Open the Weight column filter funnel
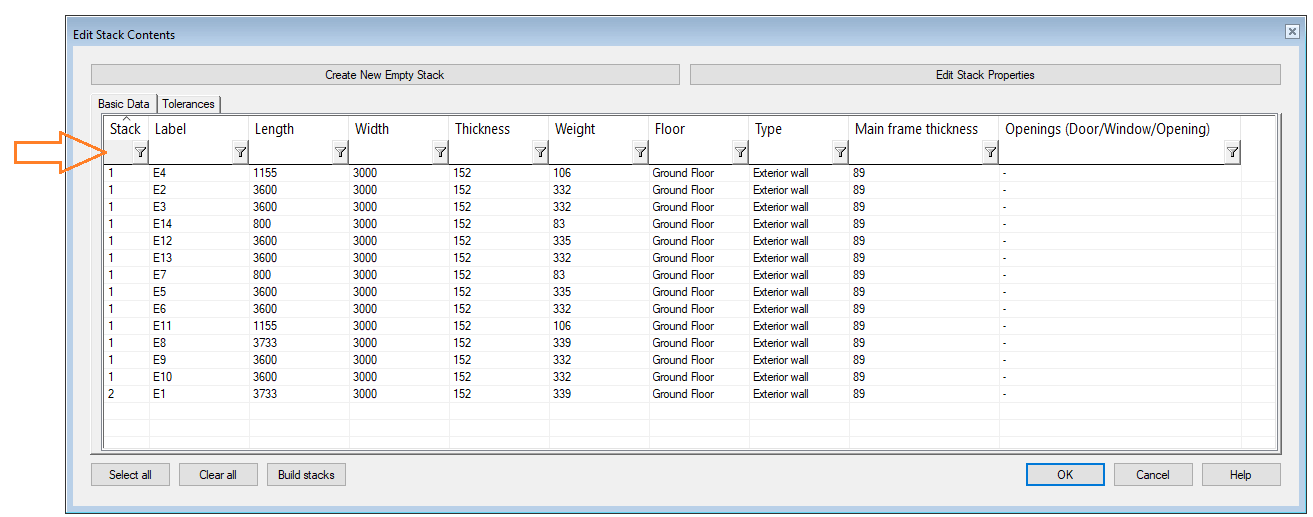Screen dimensions: 1313x517 coord(640,152)
